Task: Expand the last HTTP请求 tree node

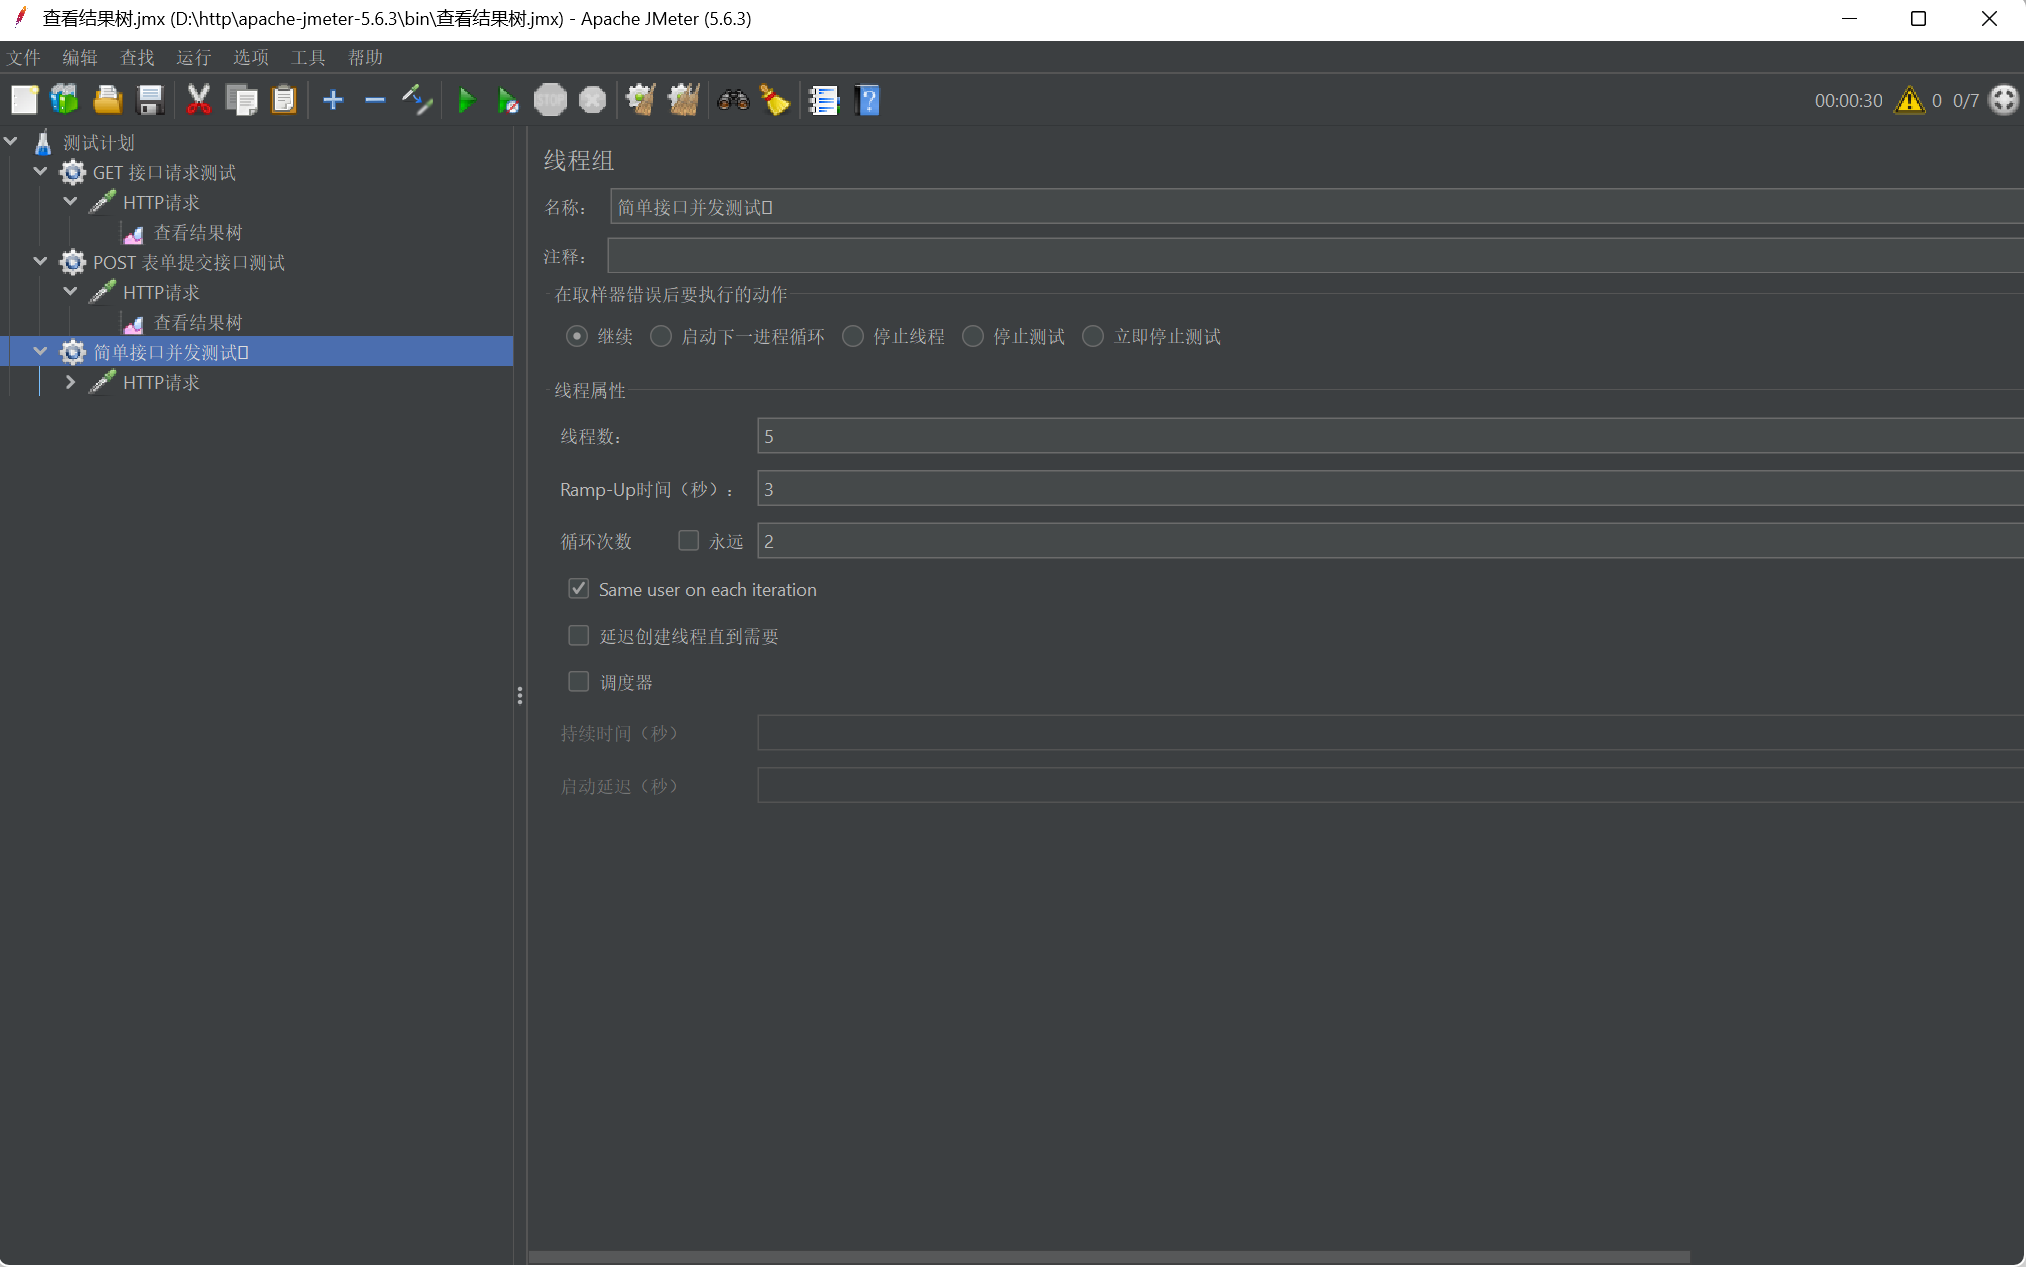Action: pos(70,382)
